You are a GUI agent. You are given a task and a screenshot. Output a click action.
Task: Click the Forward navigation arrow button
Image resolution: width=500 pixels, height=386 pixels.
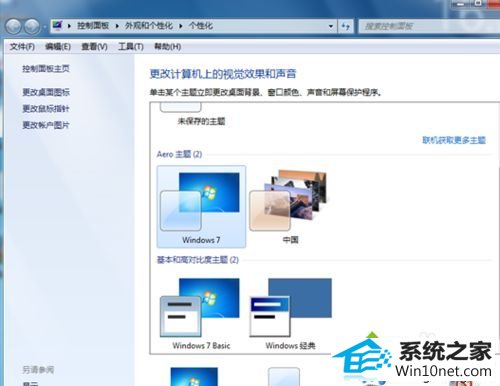click(x=32, y=26)
